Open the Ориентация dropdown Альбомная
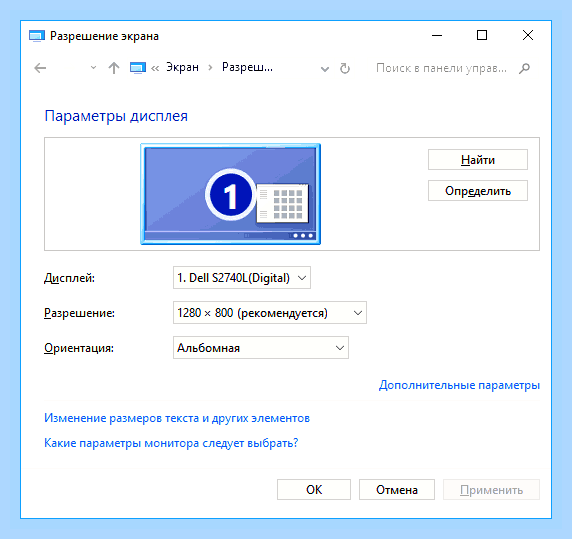 (x=261, y=348)
